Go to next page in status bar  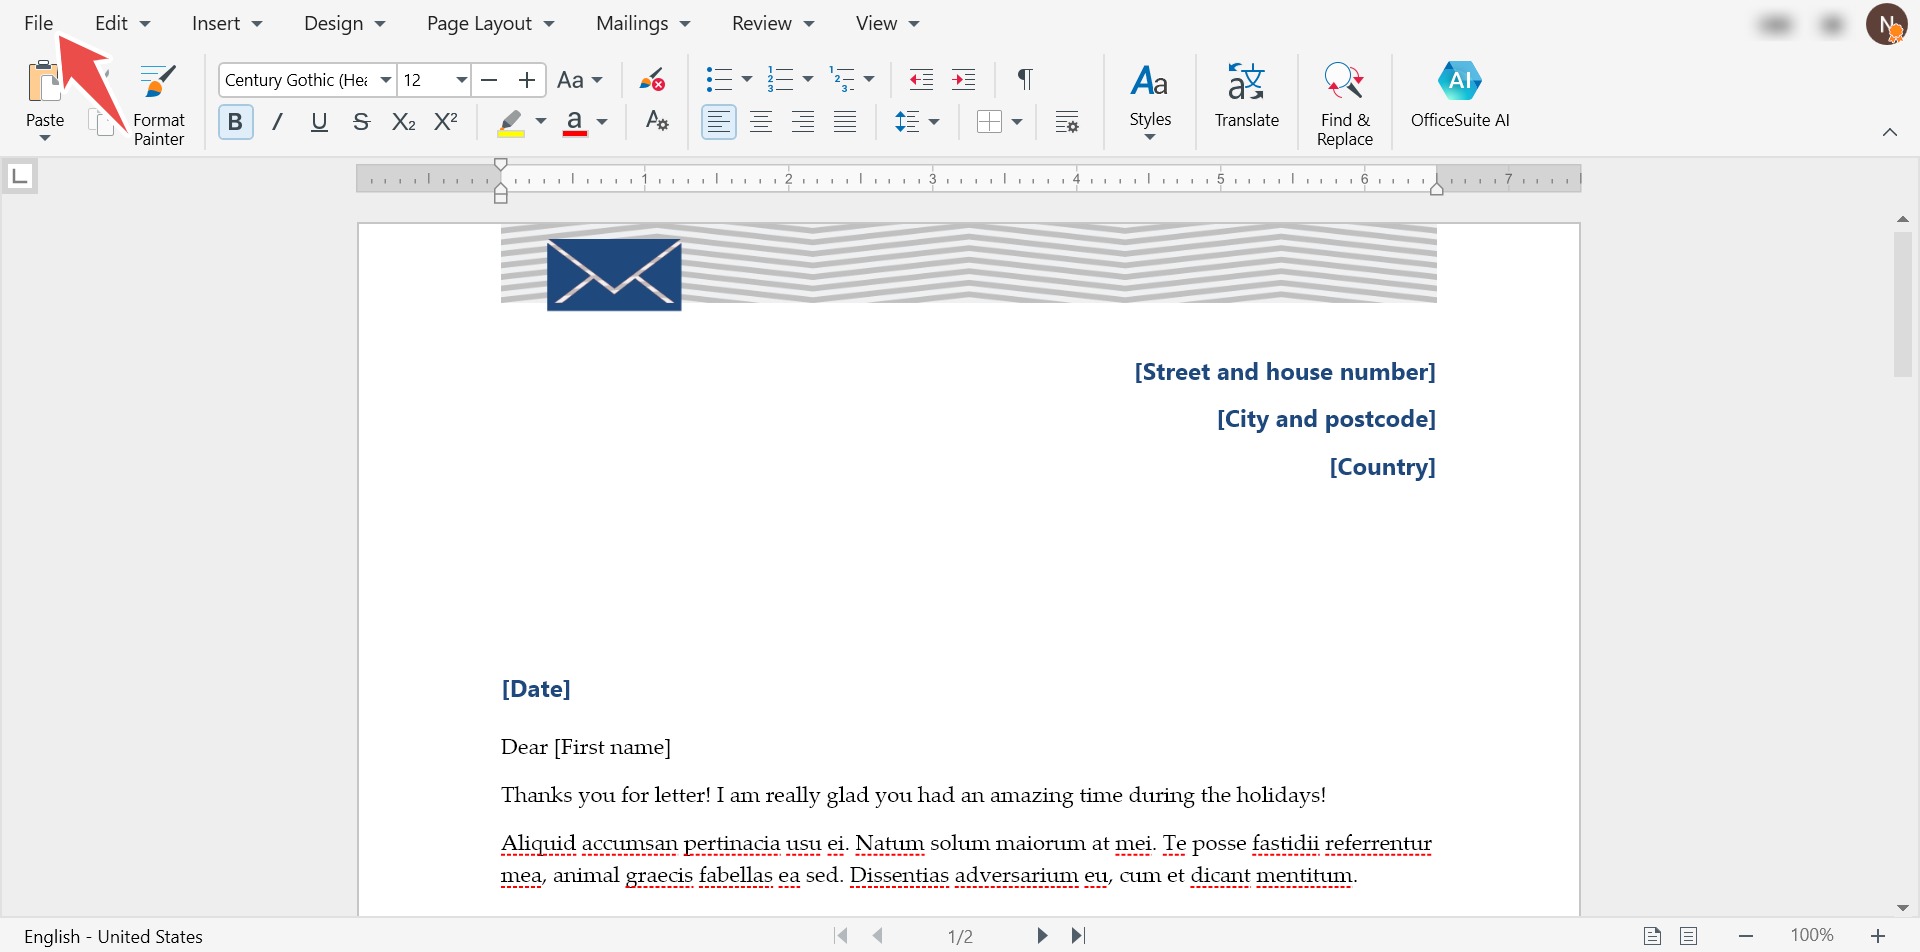[1042, 936]
